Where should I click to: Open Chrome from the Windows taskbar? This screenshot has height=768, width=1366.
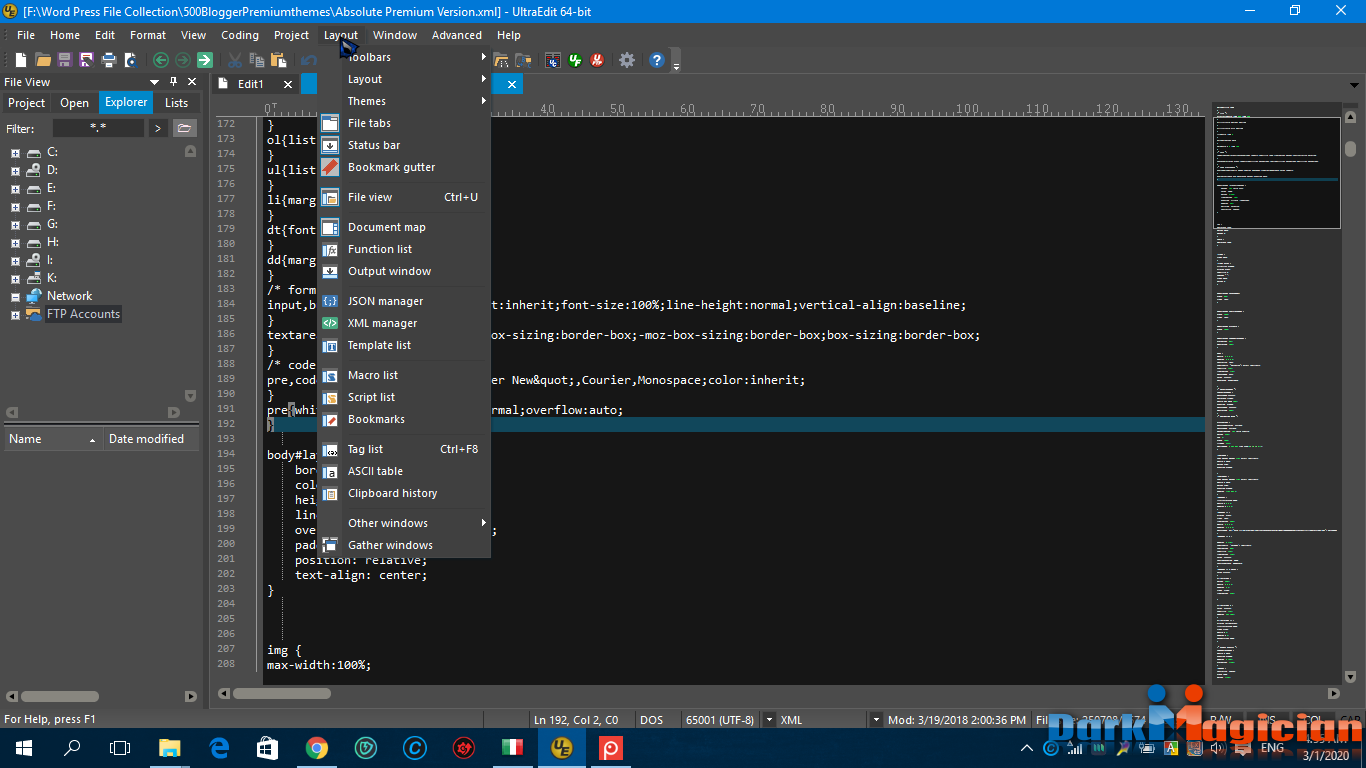[x=316, y=748]
